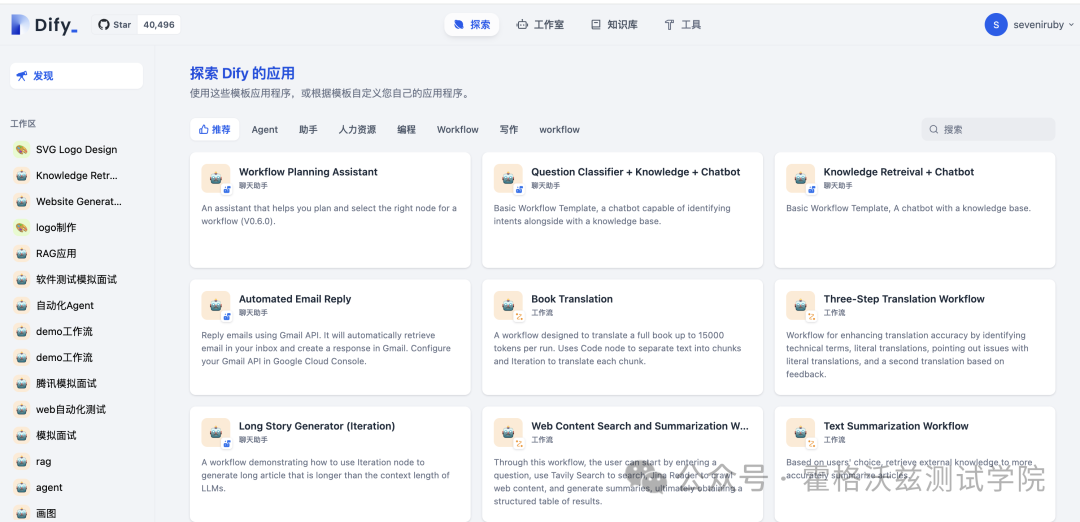Click the 发现 telescope icon

[x=22, y=76]
